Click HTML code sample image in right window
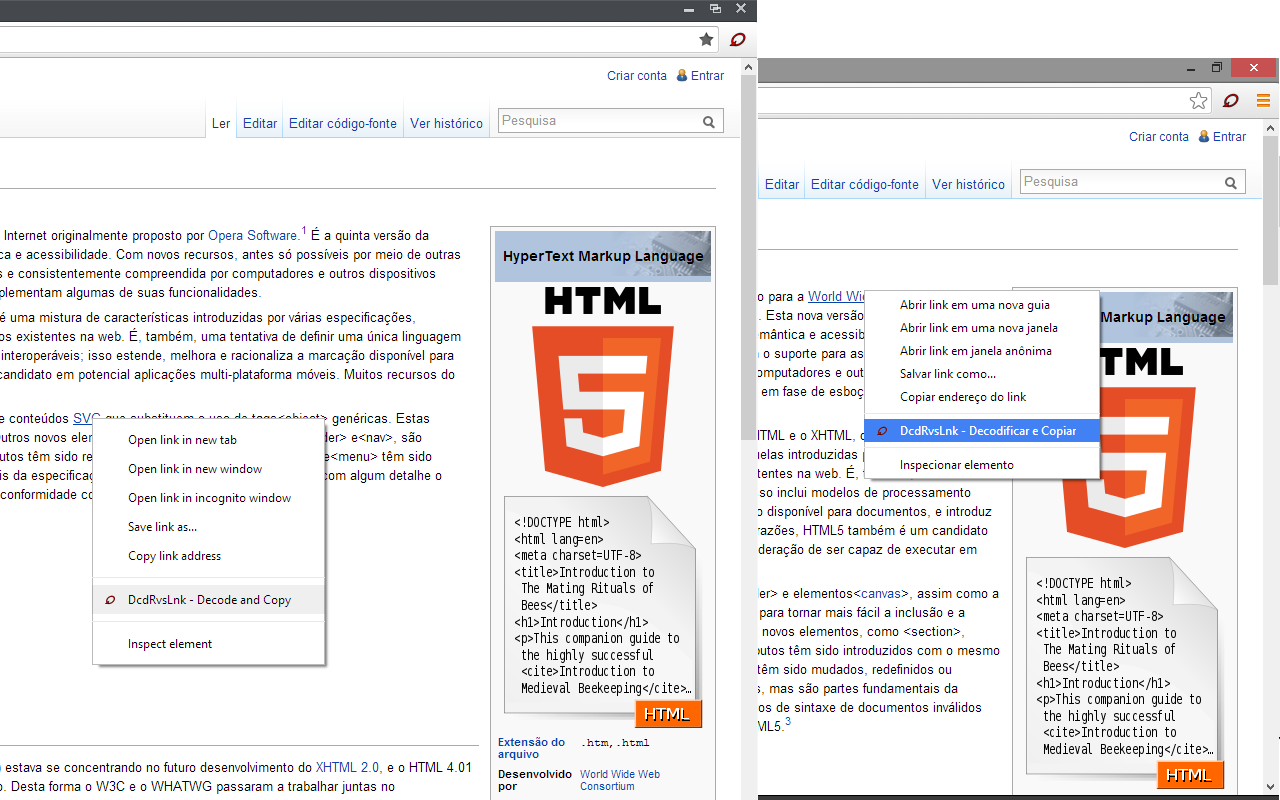The image size is (1280, 800). tap(1125, 672)
